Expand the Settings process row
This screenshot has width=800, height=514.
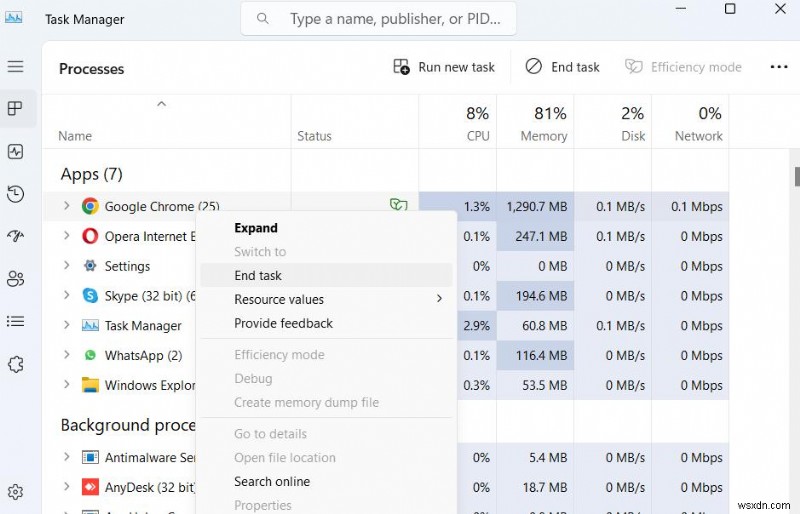point(66,265)
